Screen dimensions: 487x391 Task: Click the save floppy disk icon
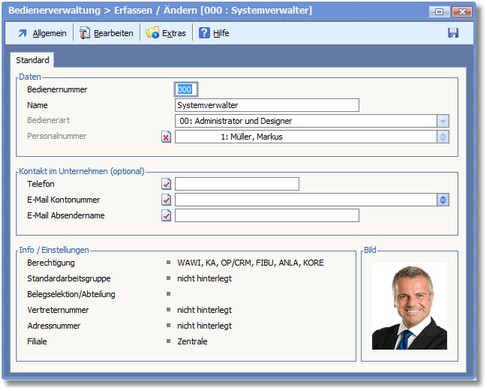[x=453, y=33]
